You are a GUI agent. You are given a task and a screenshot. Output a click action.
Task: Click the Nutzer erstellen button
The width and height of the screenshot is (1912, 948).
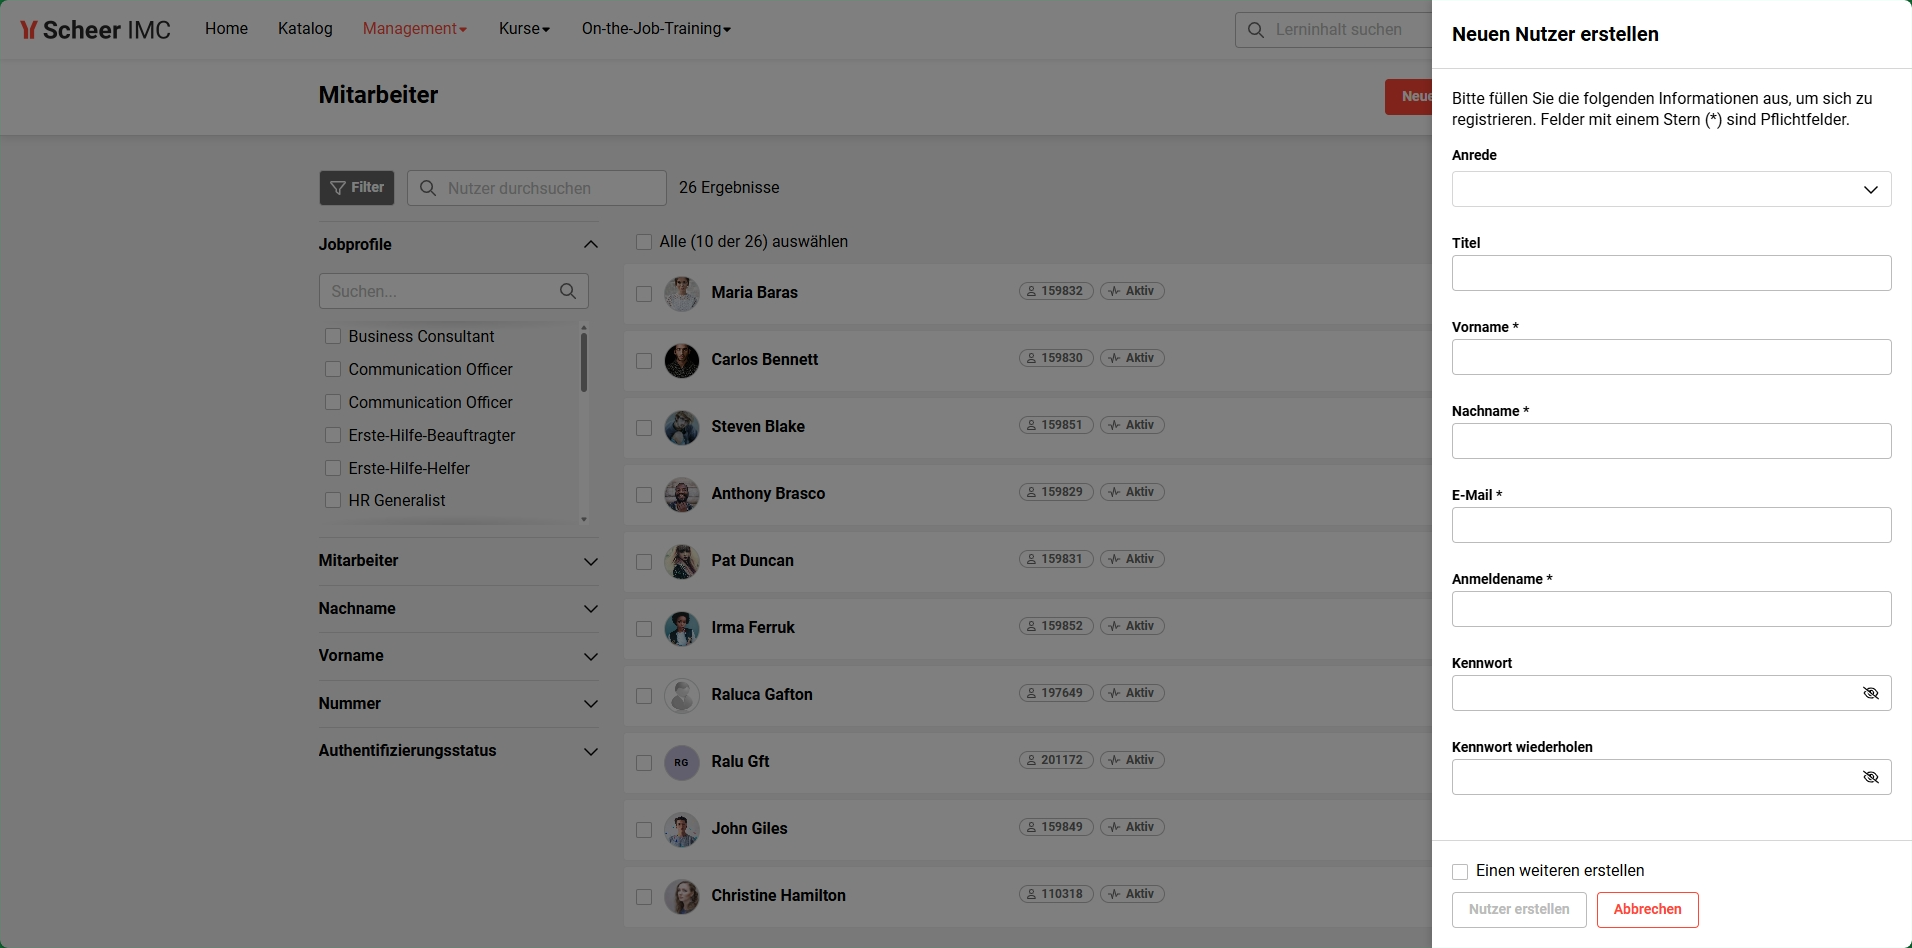(1519, 909)
